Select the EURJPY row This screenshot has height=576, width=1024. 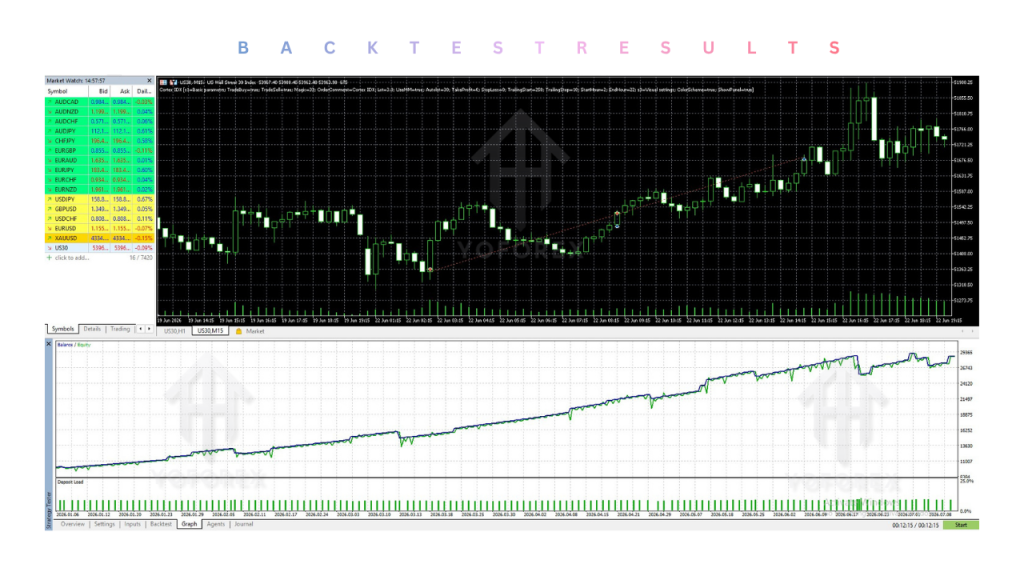click(x=99, y=170)
